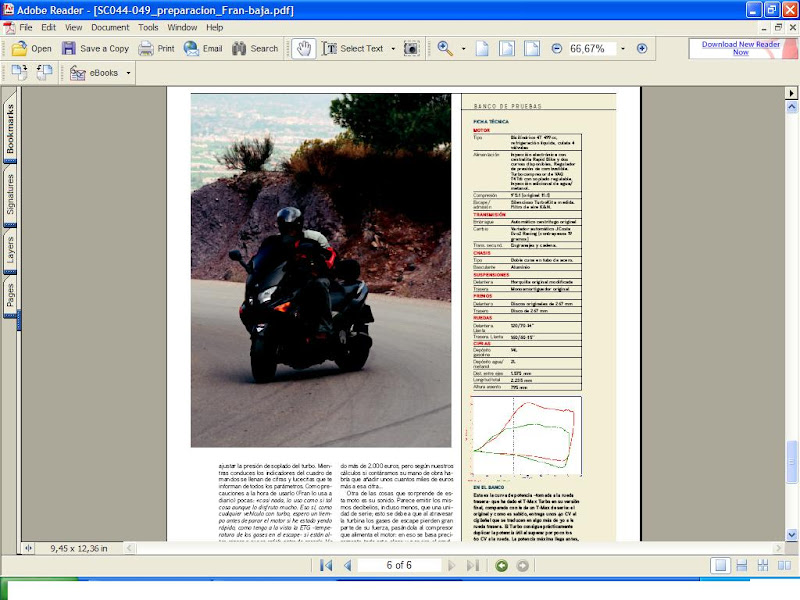Viewport: 800px width, 600px height.
Task: Click the green Previous View arrow
Action: pos(502,566)
